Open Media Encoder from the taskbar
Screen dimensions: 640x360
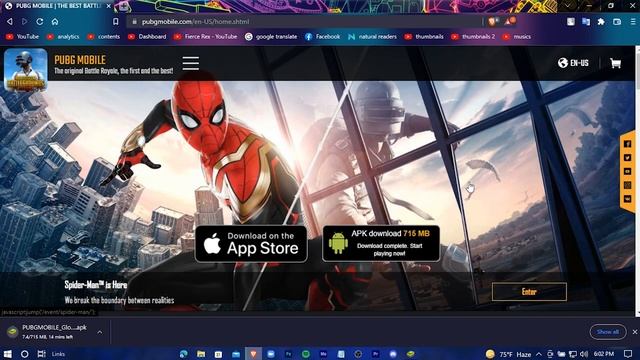[x=323, y=354]
